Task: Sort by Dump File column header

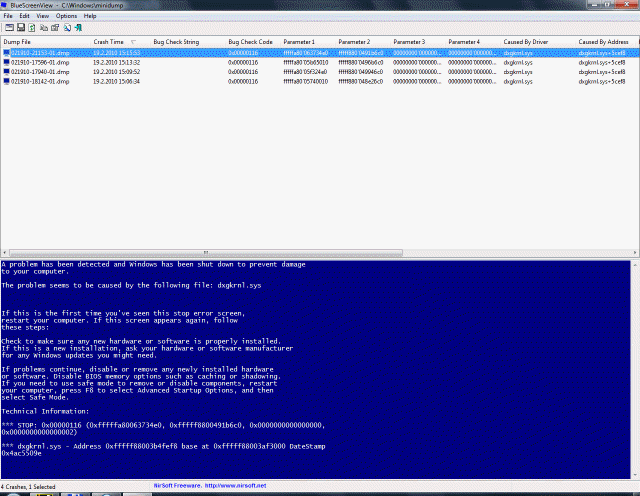Action: tap(46, 42)
